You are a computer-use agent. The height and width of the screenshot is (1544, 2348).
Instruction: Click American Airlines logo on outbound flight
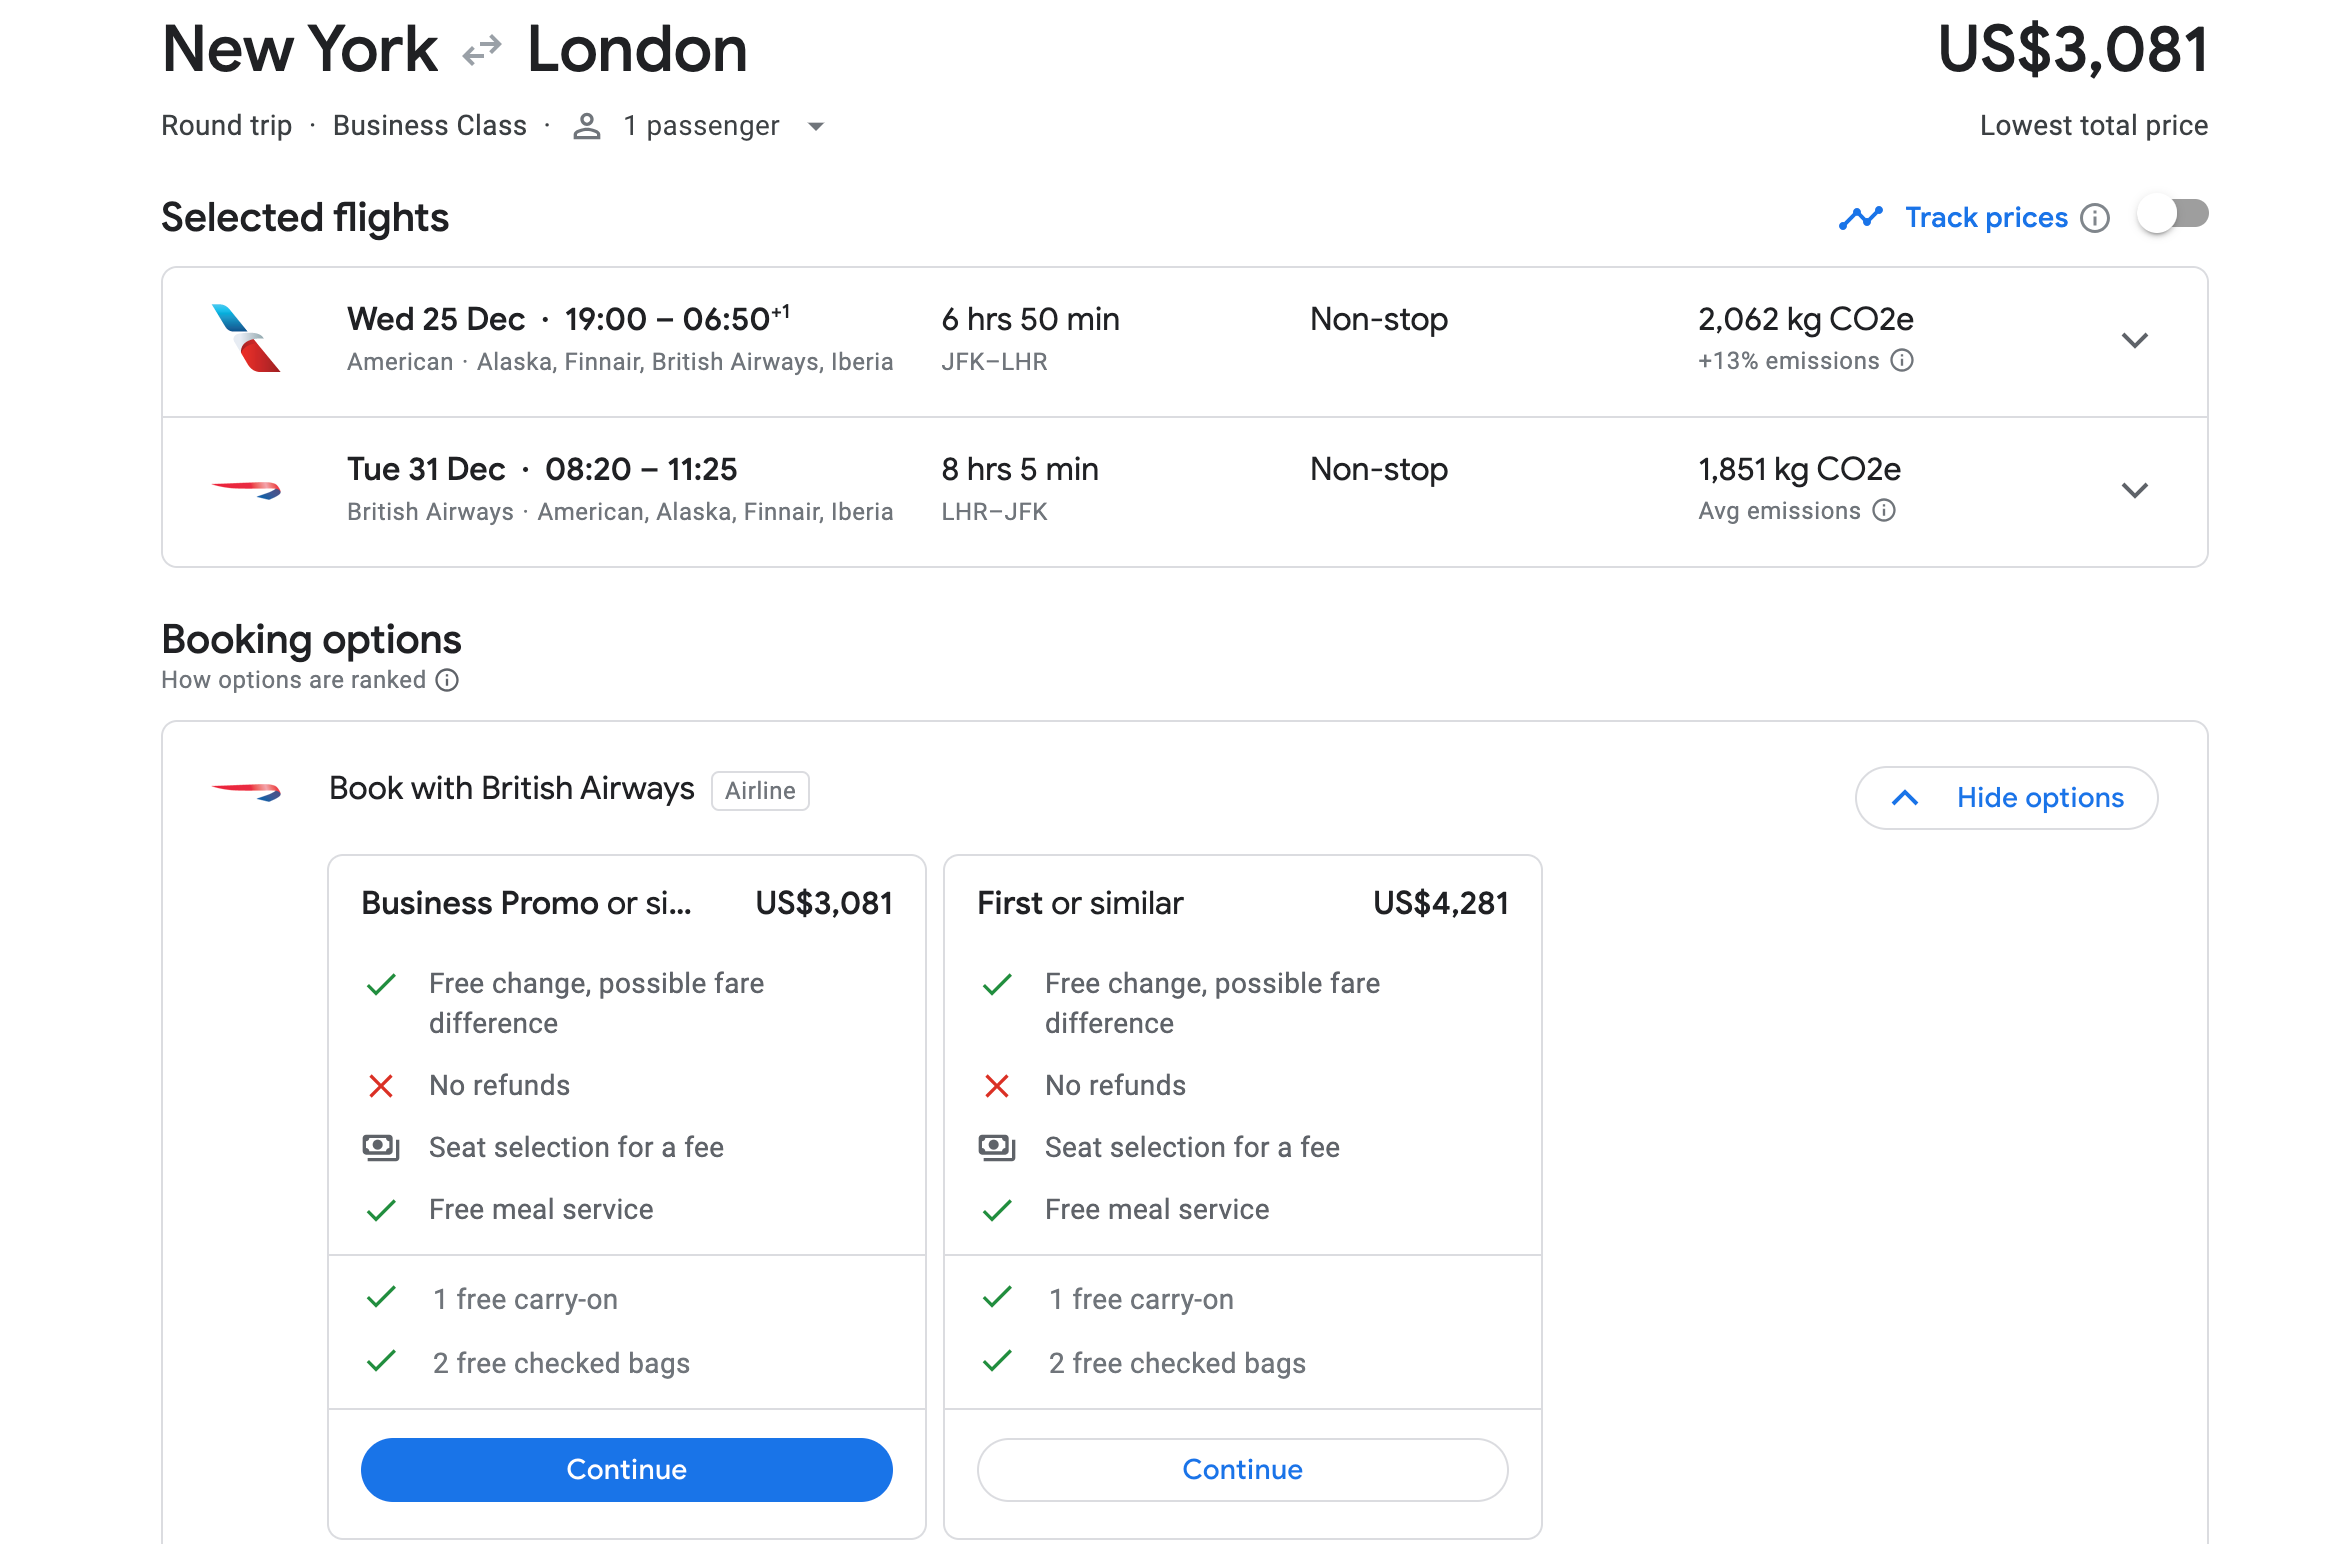246,339
